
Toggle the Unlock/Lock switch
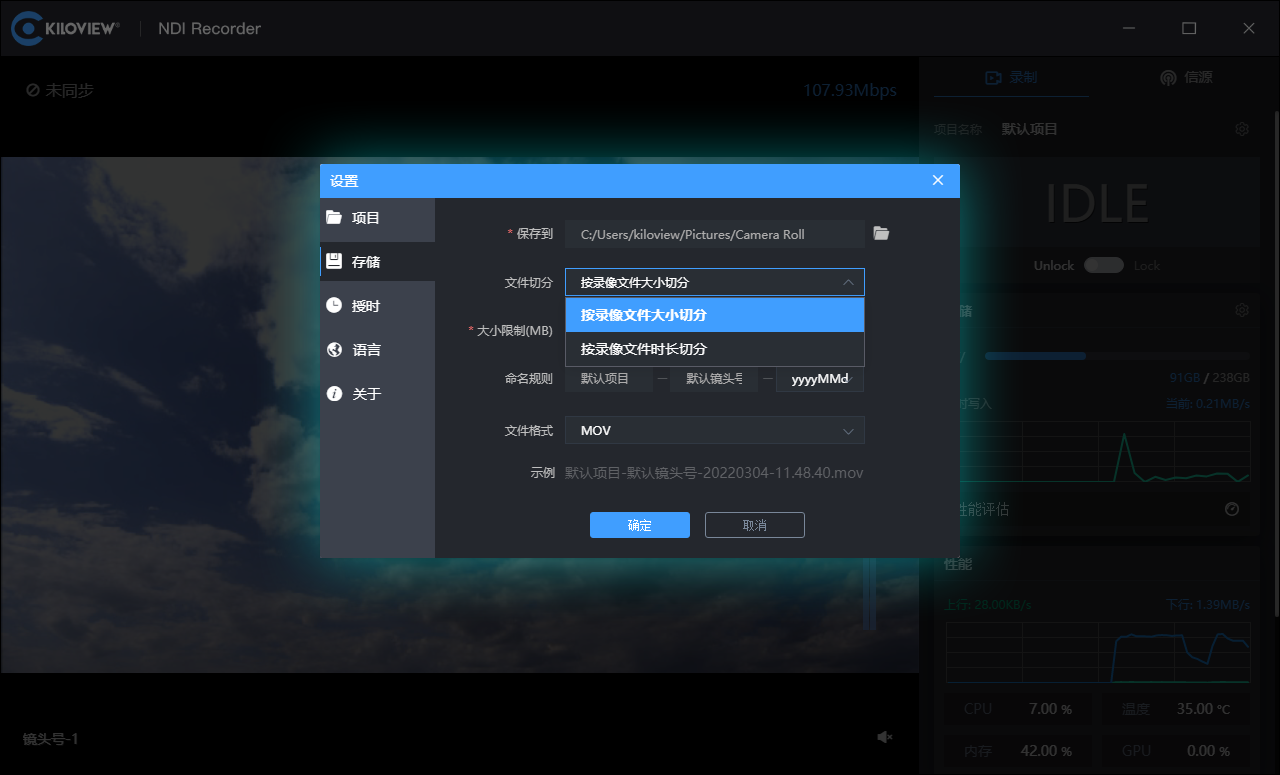(1104, 265)
